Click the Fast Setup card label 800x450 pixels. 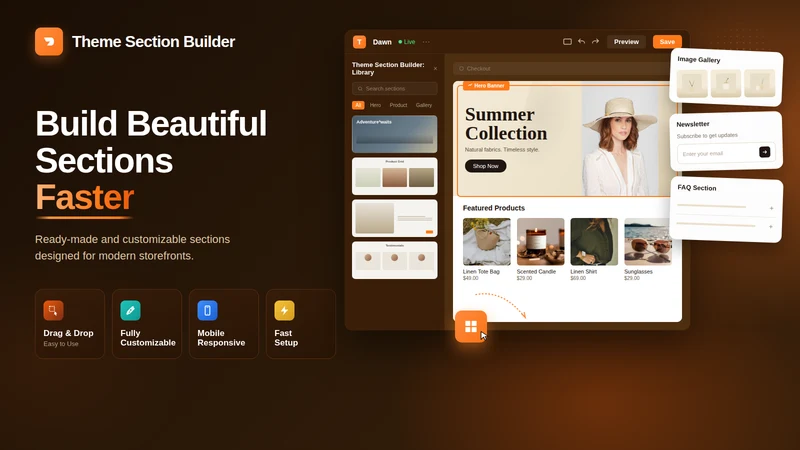pos(286,338)
